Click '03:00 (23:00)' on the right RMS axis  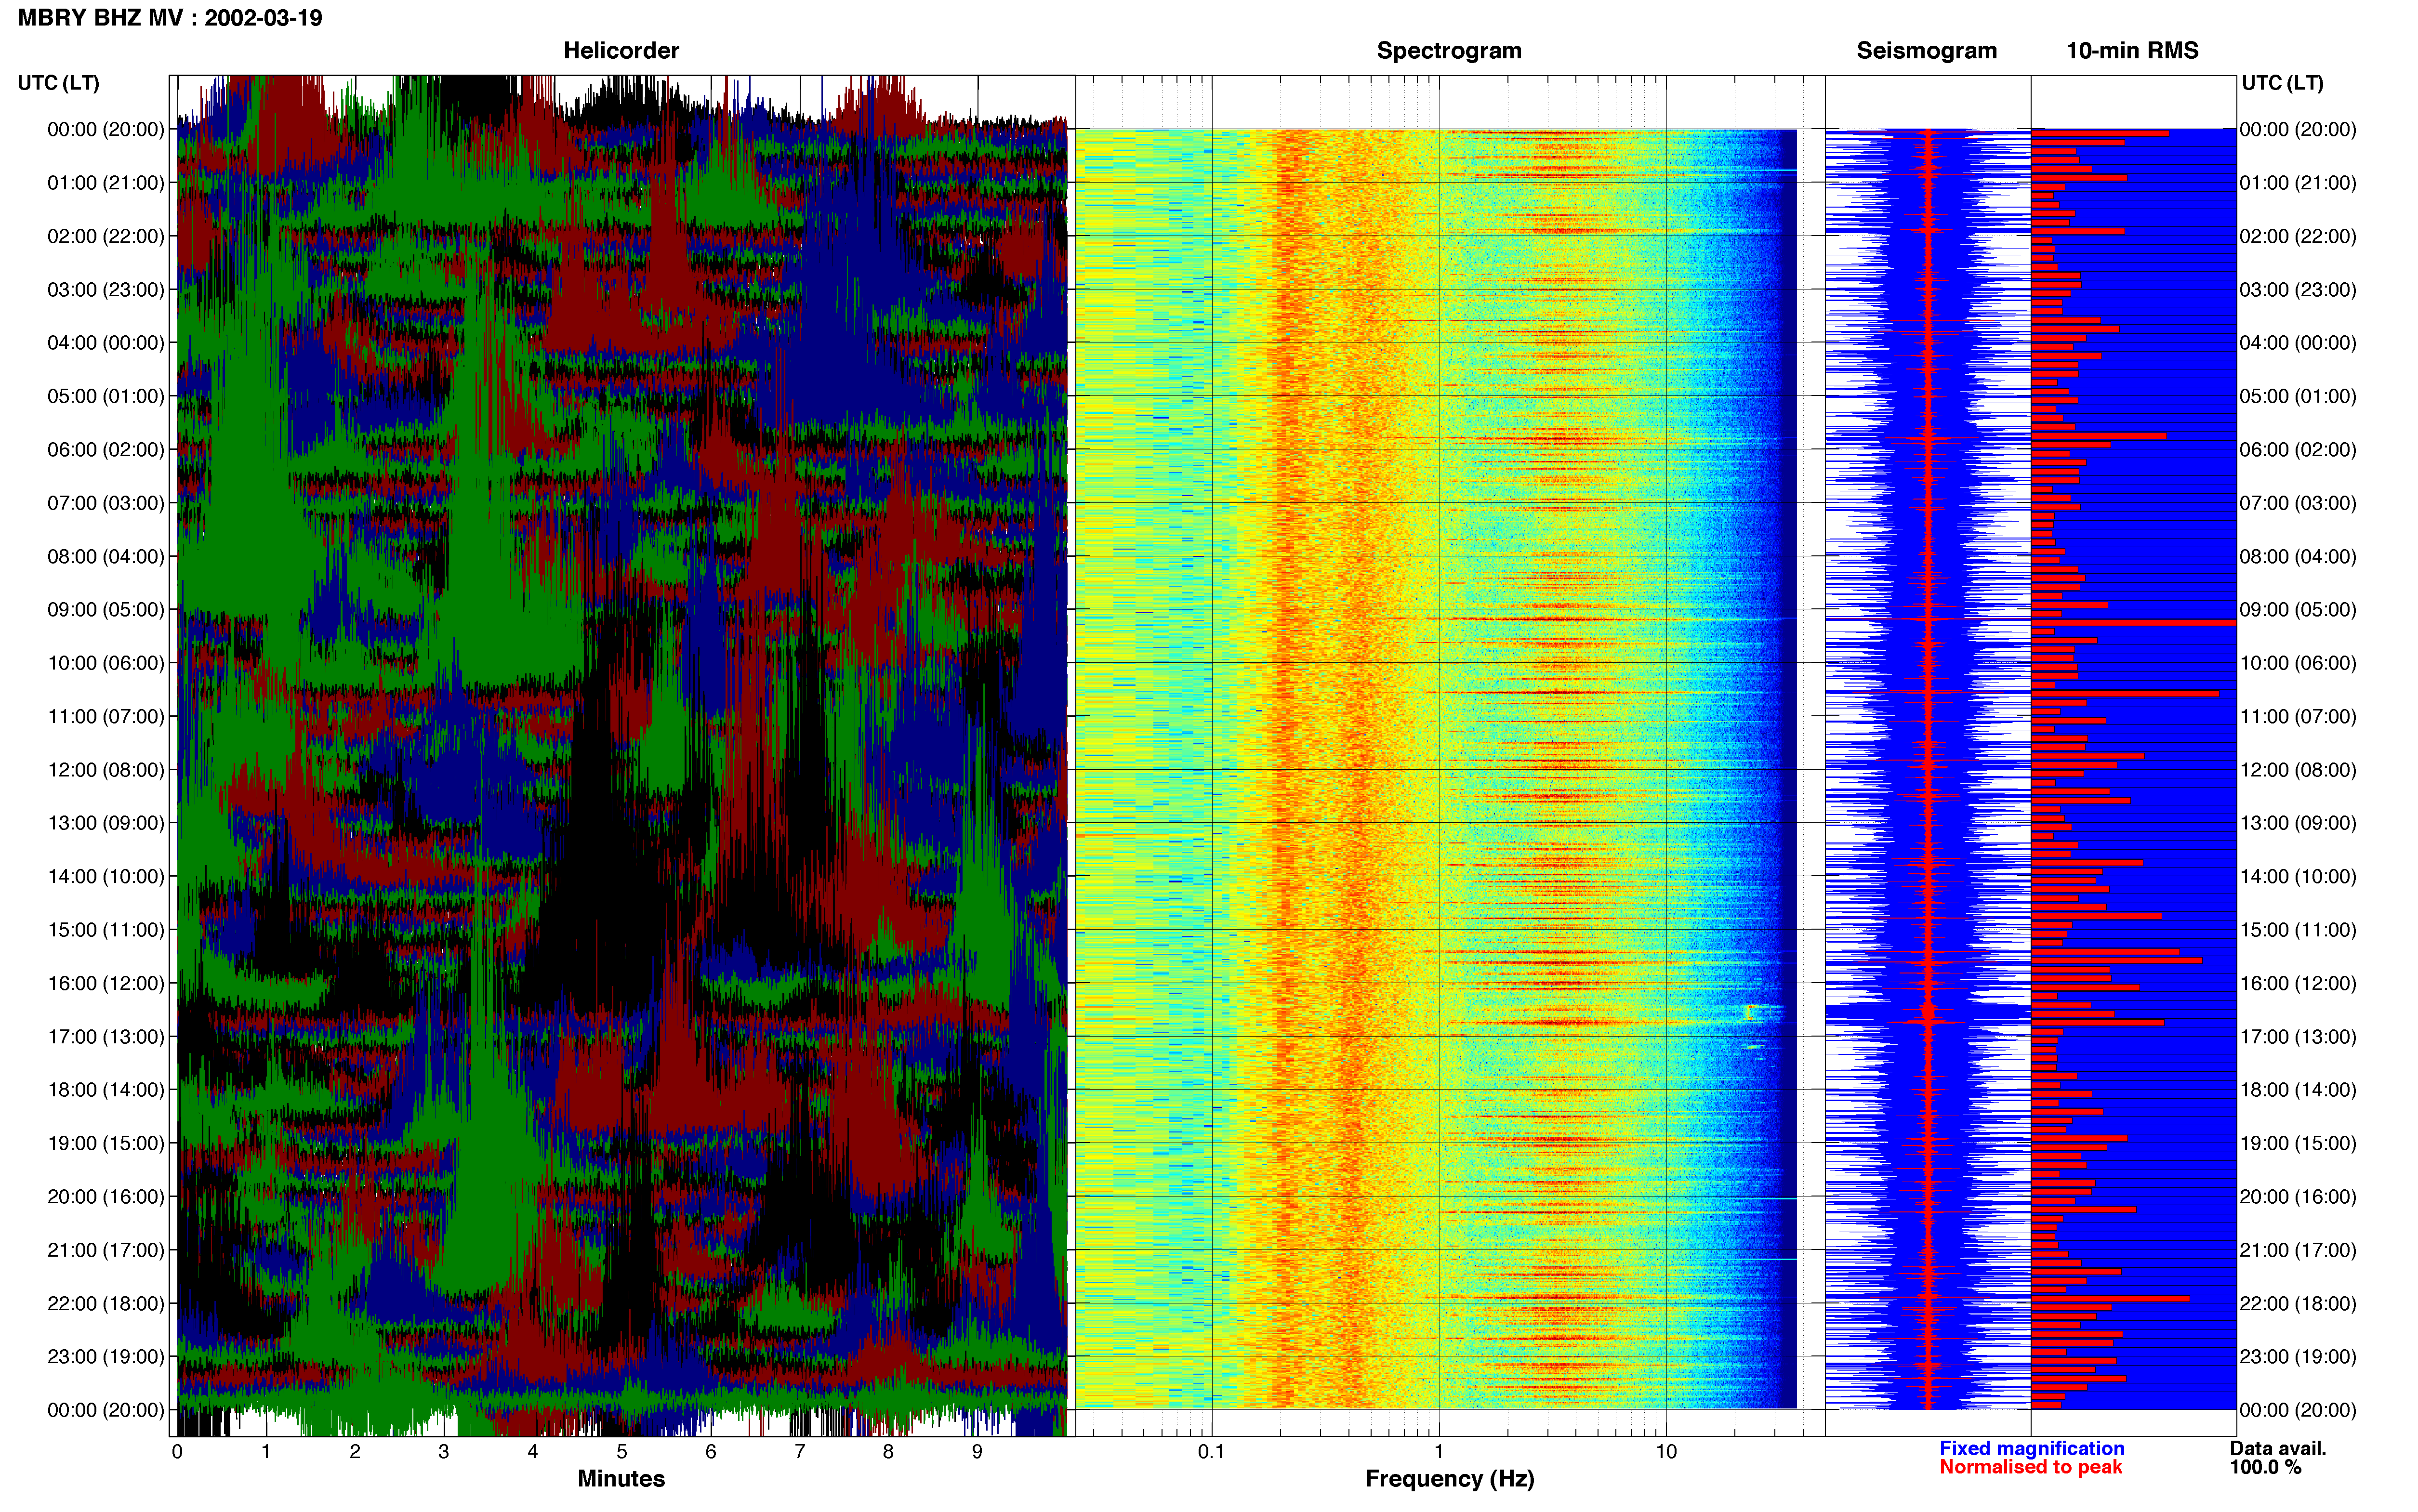point(2298,290)
